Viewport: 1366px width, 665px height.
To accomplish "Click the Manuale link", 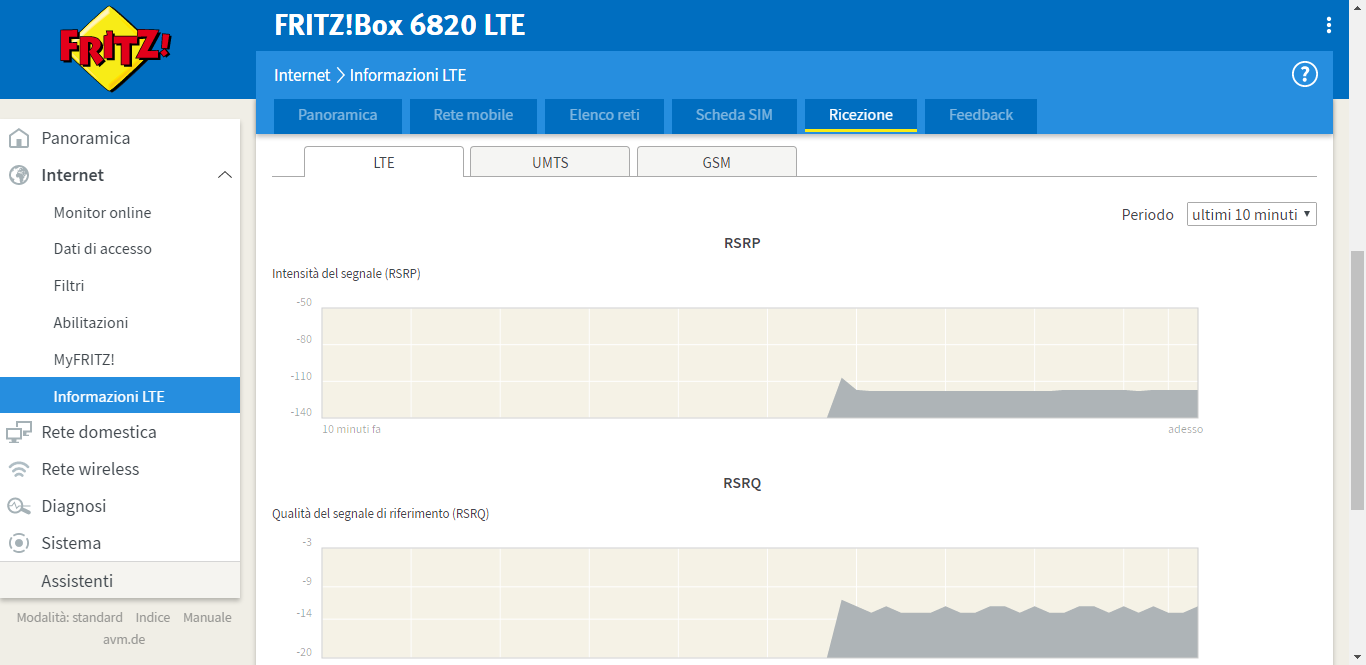I will 207,618.
